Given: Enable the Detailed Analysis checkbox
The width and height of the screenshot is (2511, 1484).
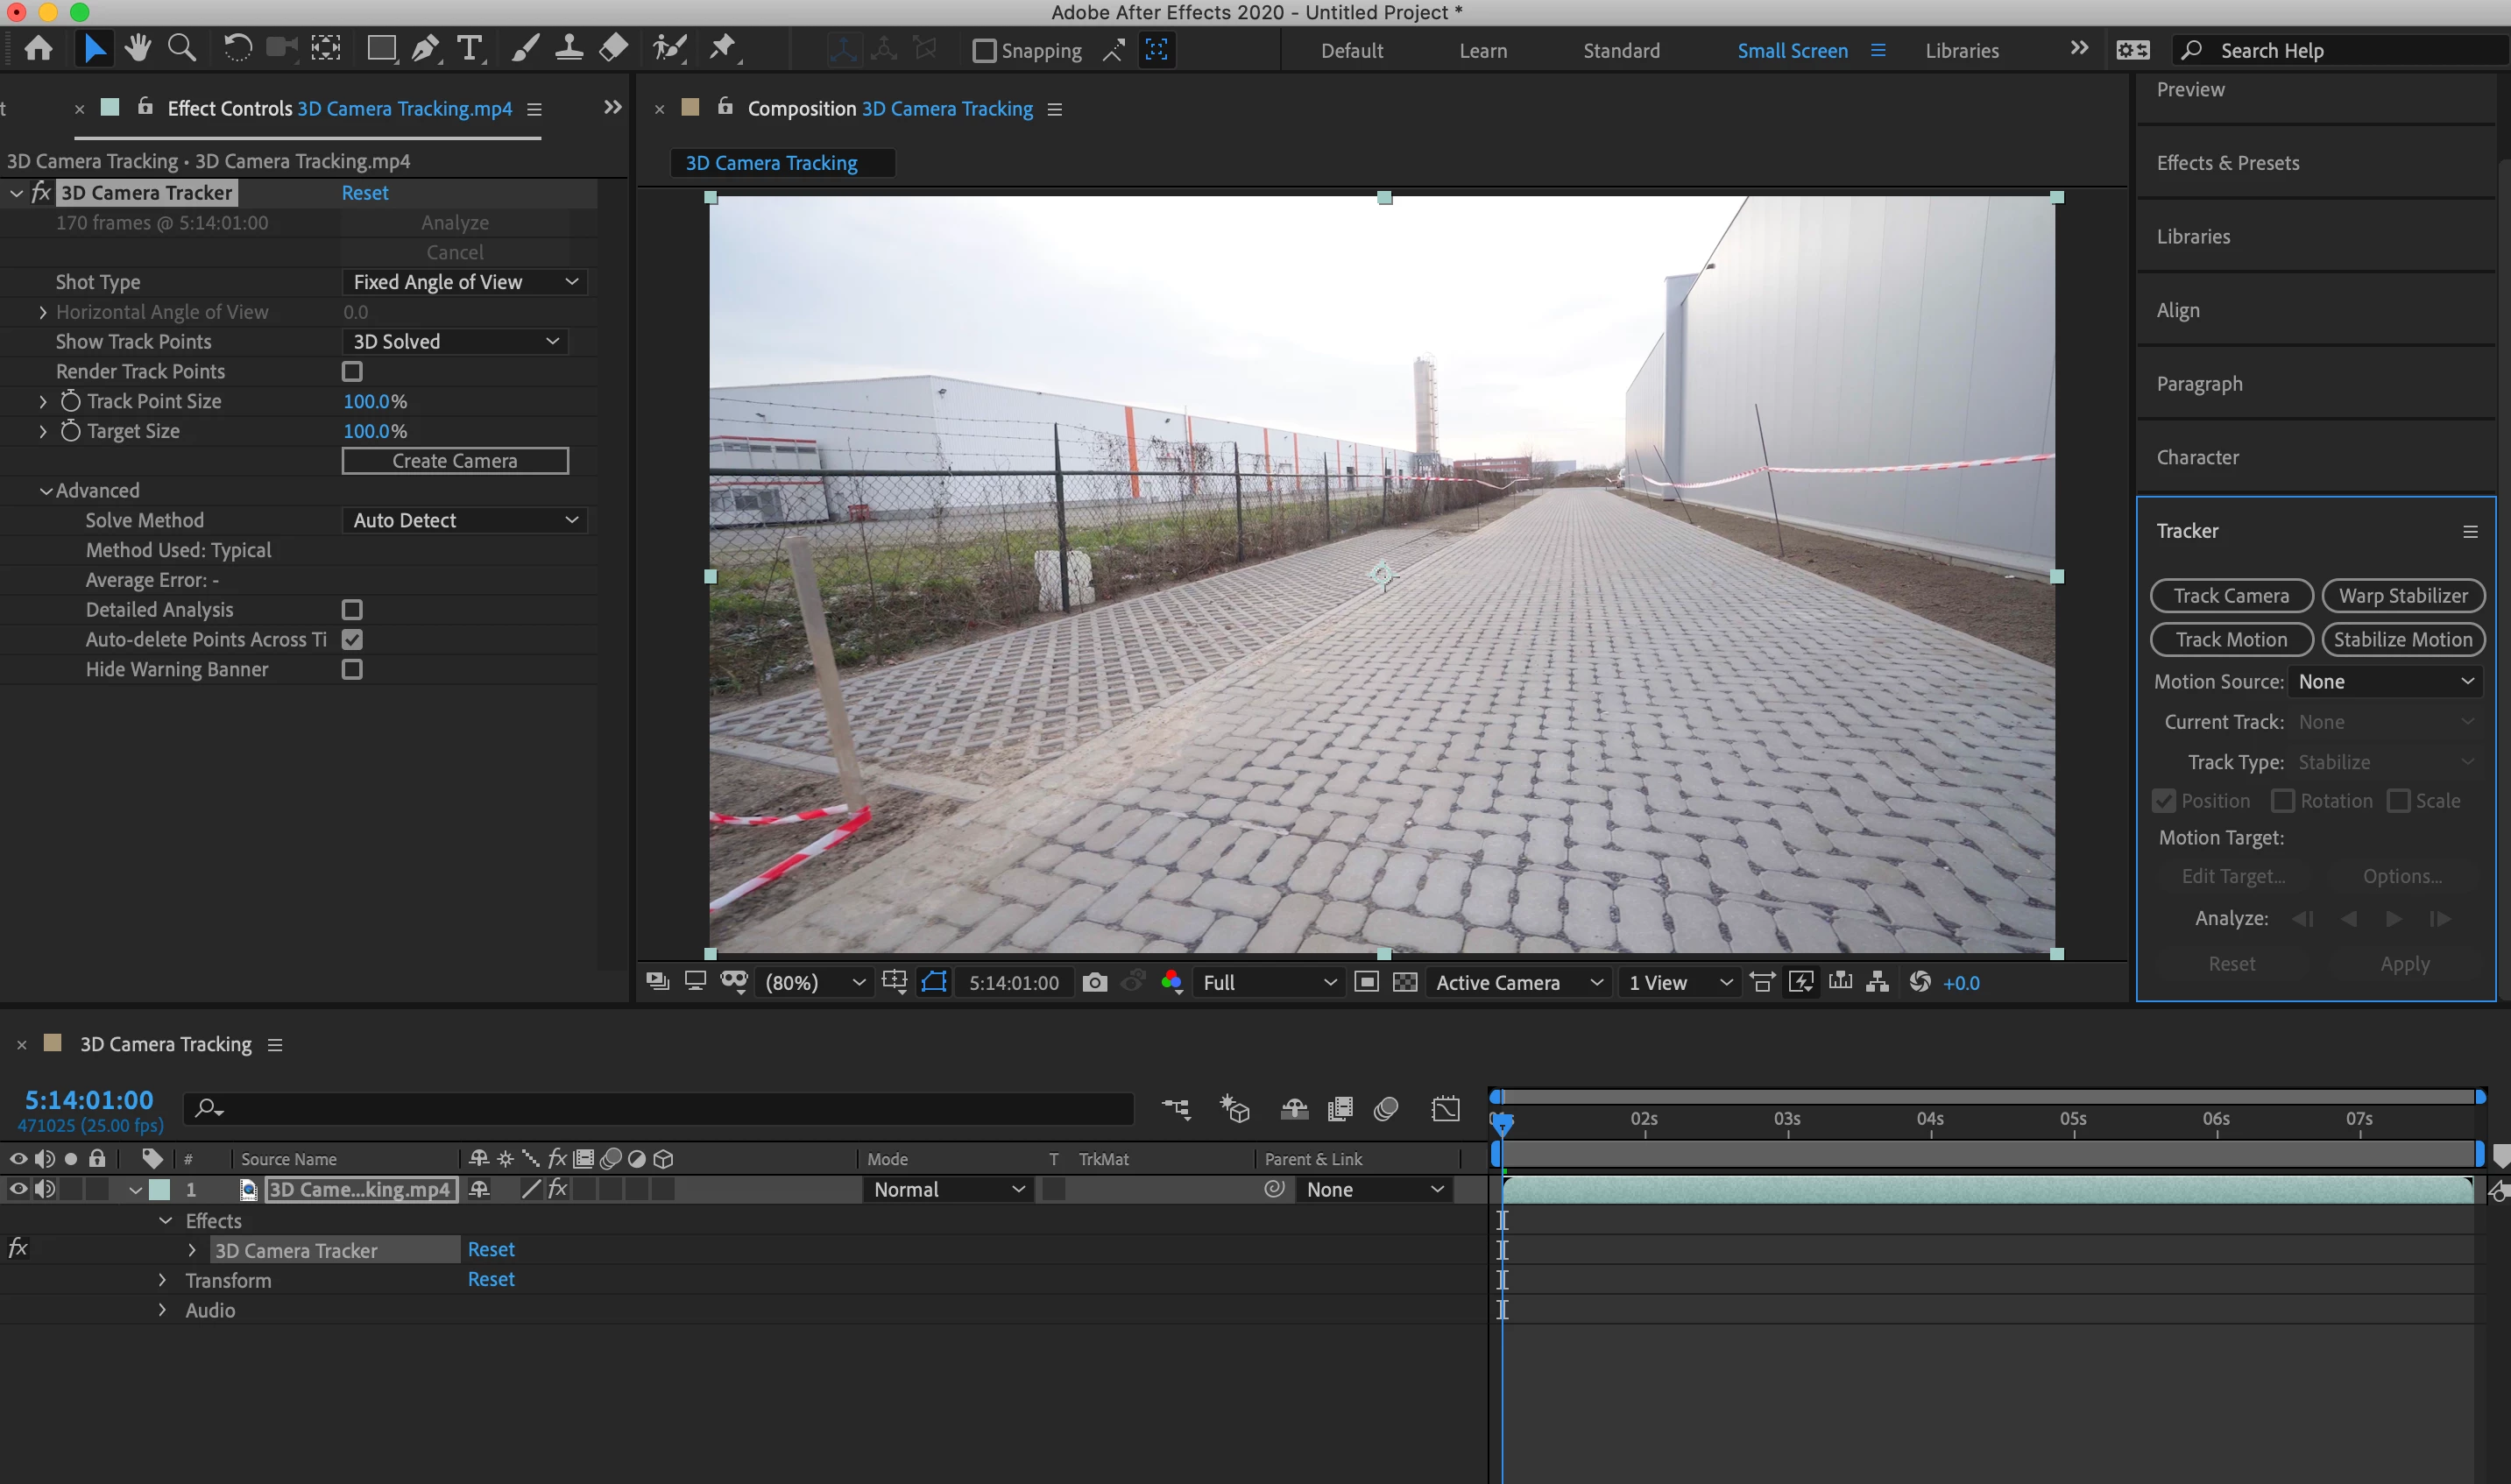Looking at the screenshot, I should (x=352, y=609).
